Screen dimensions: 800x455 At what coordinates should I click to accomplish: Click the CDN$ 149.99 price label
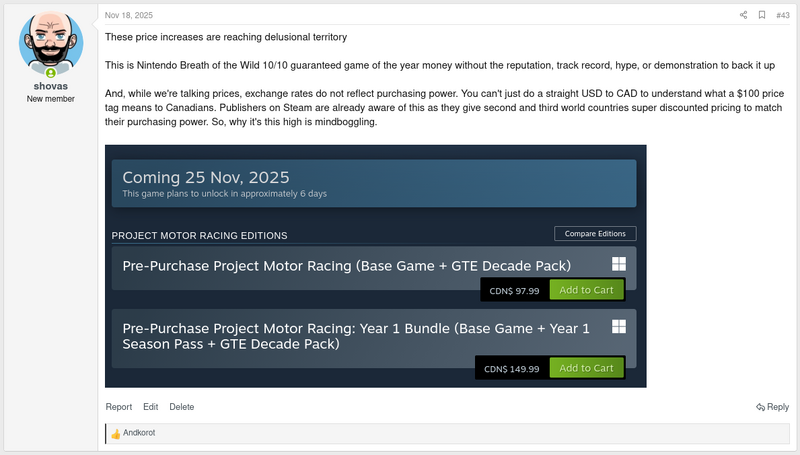pyautogui.click(x=512, y=369)
